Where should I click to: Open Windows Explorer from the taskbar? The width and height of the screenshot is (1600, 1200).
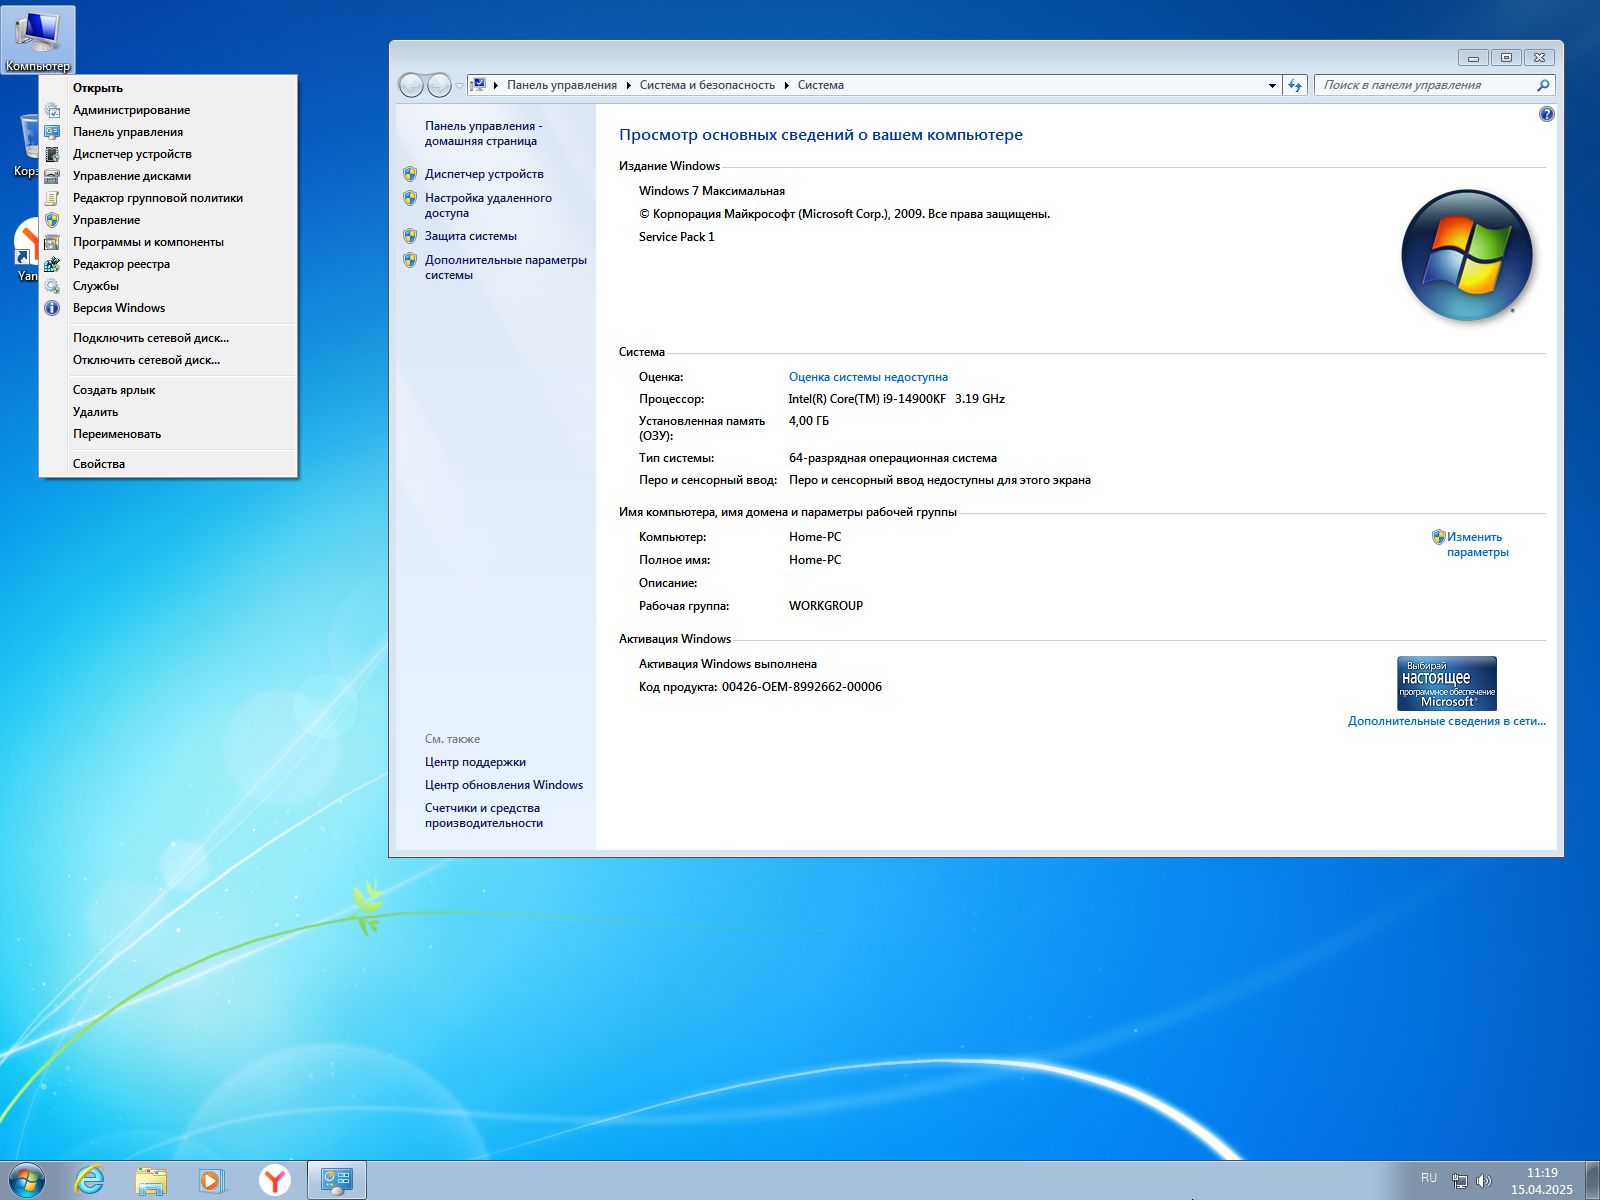151,1180
